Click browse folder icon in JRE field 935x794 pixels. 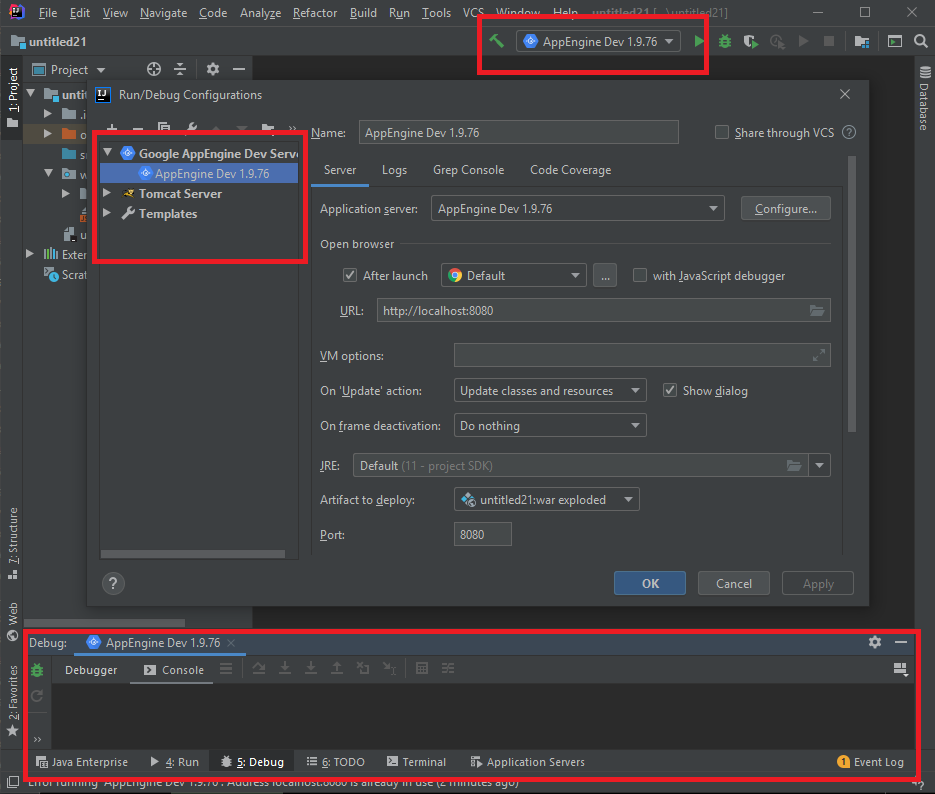794,466
